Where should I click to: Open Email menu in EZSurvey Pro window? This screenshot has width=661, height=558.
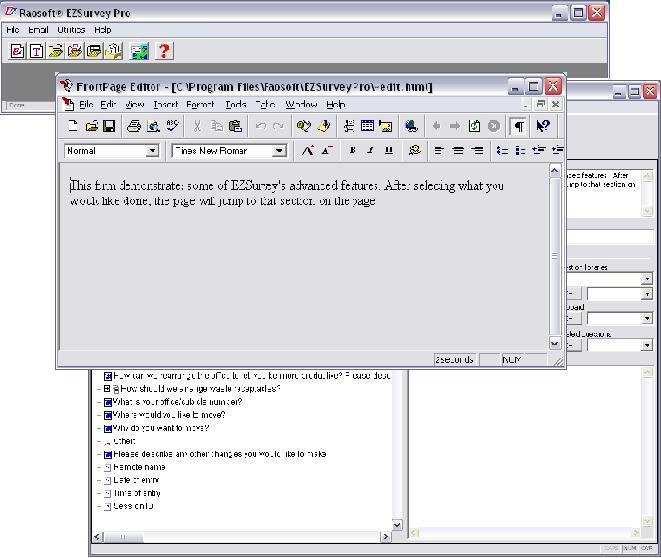tap(38, 30)
